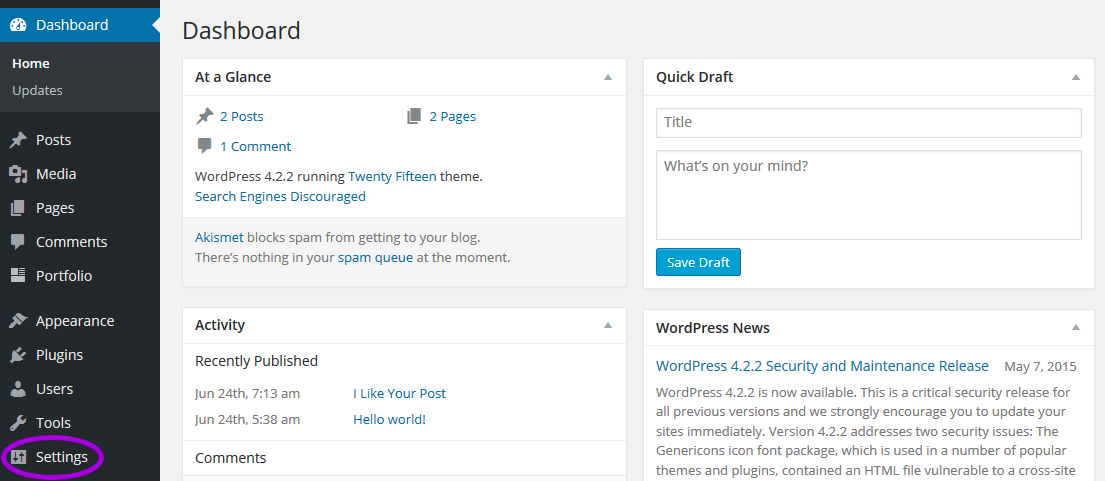
Task: Click the Twenty Fifteen theme link
Action: tap(393, 177)
